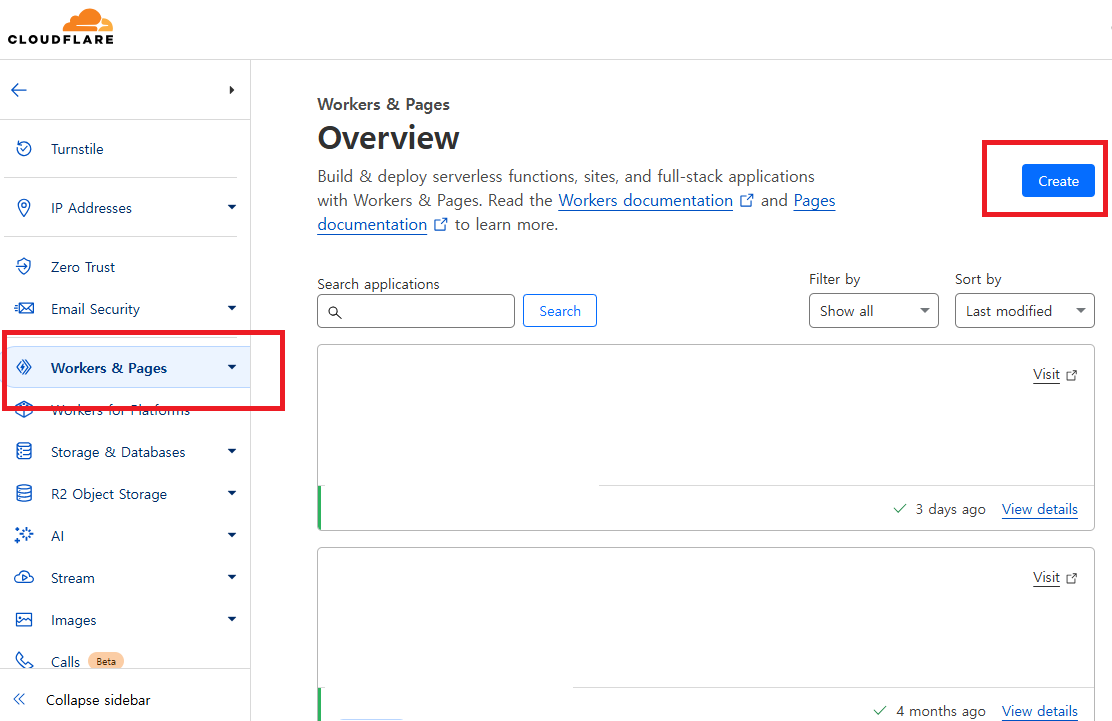Open Email Security menu item
The height and width of the screenshot is (721, 1112).
click(96, 309)
